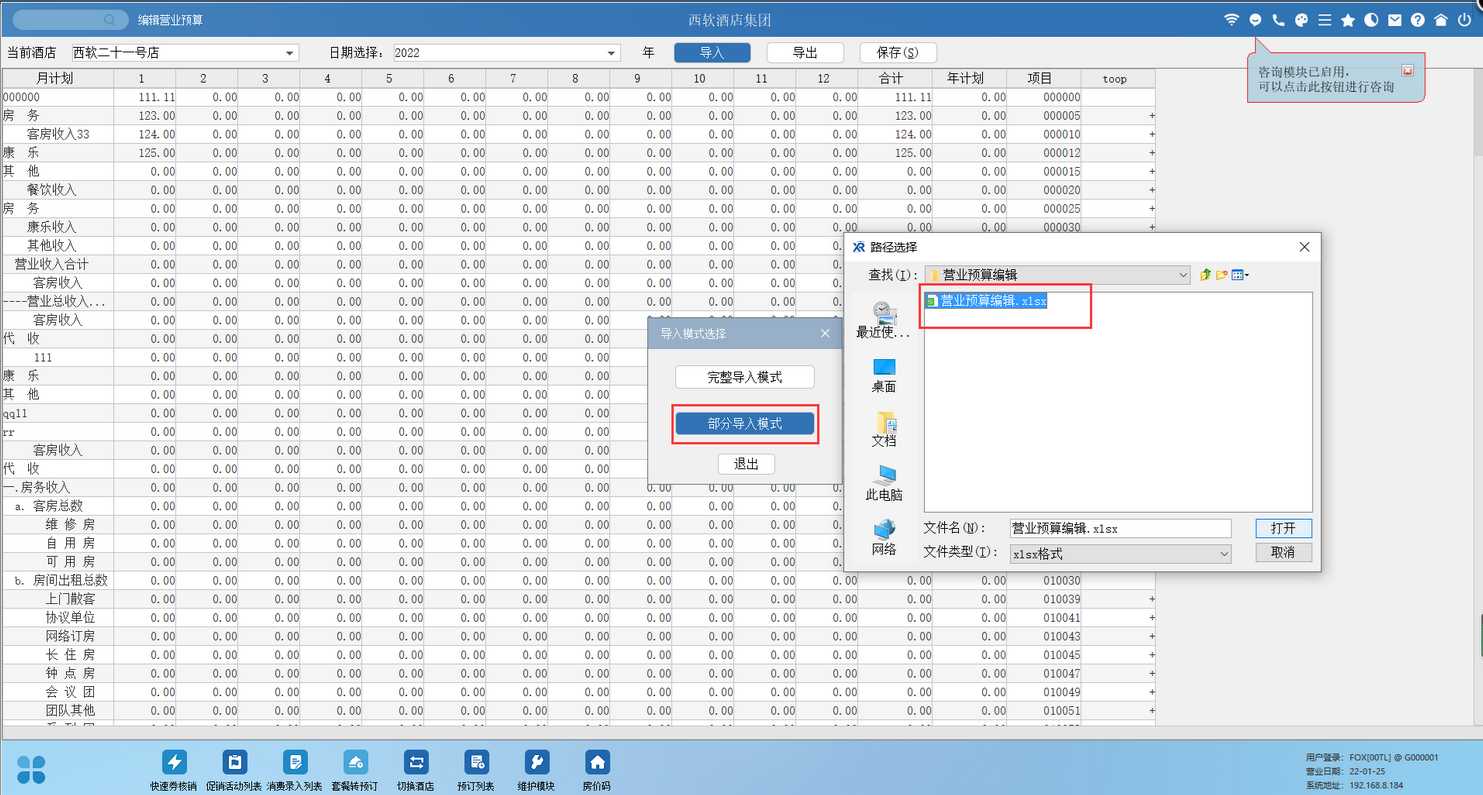1483x795 pixels.
Task: Click the phone call icon
Action: click(x=1278, y=20)
